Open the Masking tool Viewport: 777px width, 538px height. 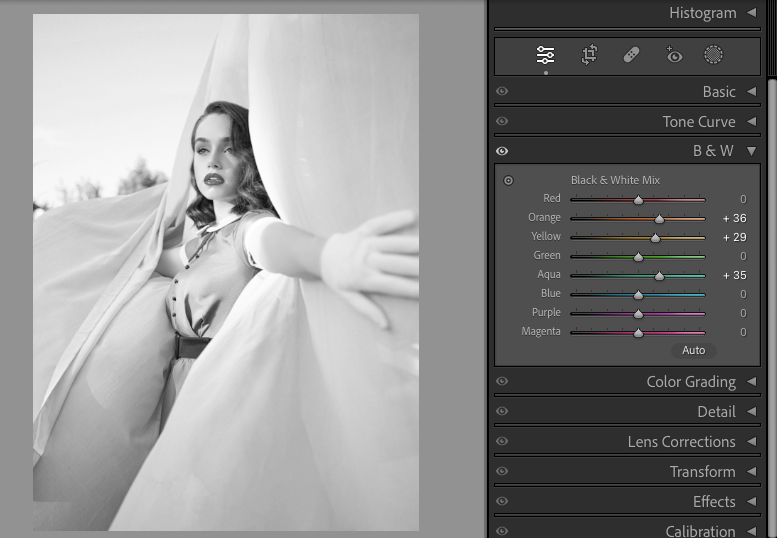point(713,55)
